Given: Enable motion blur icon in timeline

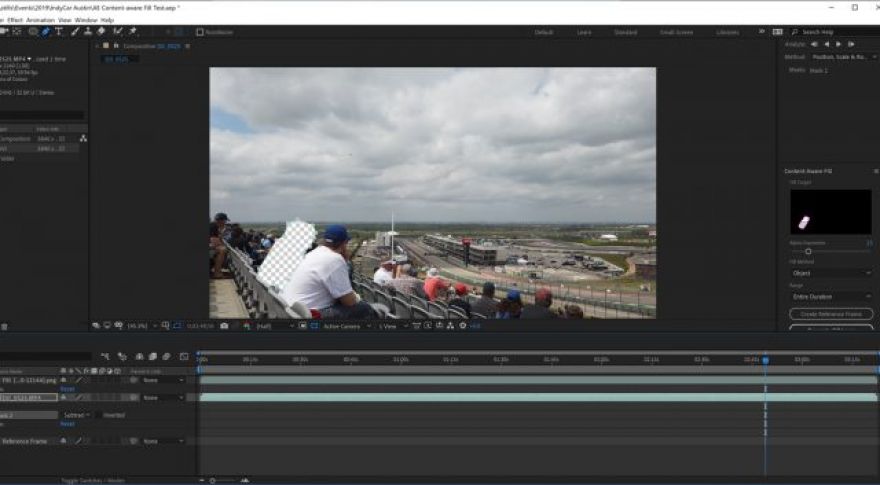Looking at the screenshot, I should (166, 356).
